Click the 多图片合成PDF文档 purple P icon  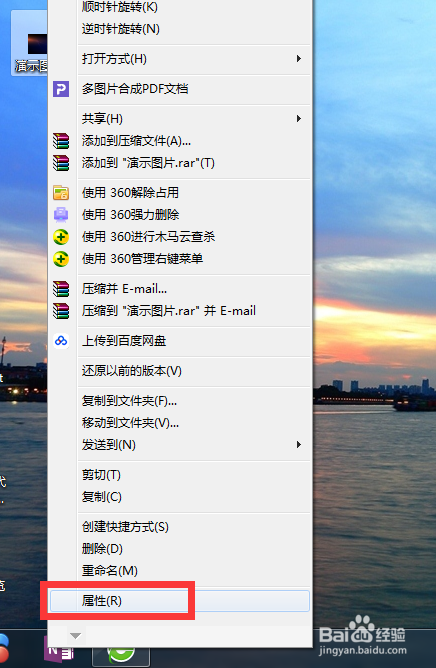tap(61, 89)
